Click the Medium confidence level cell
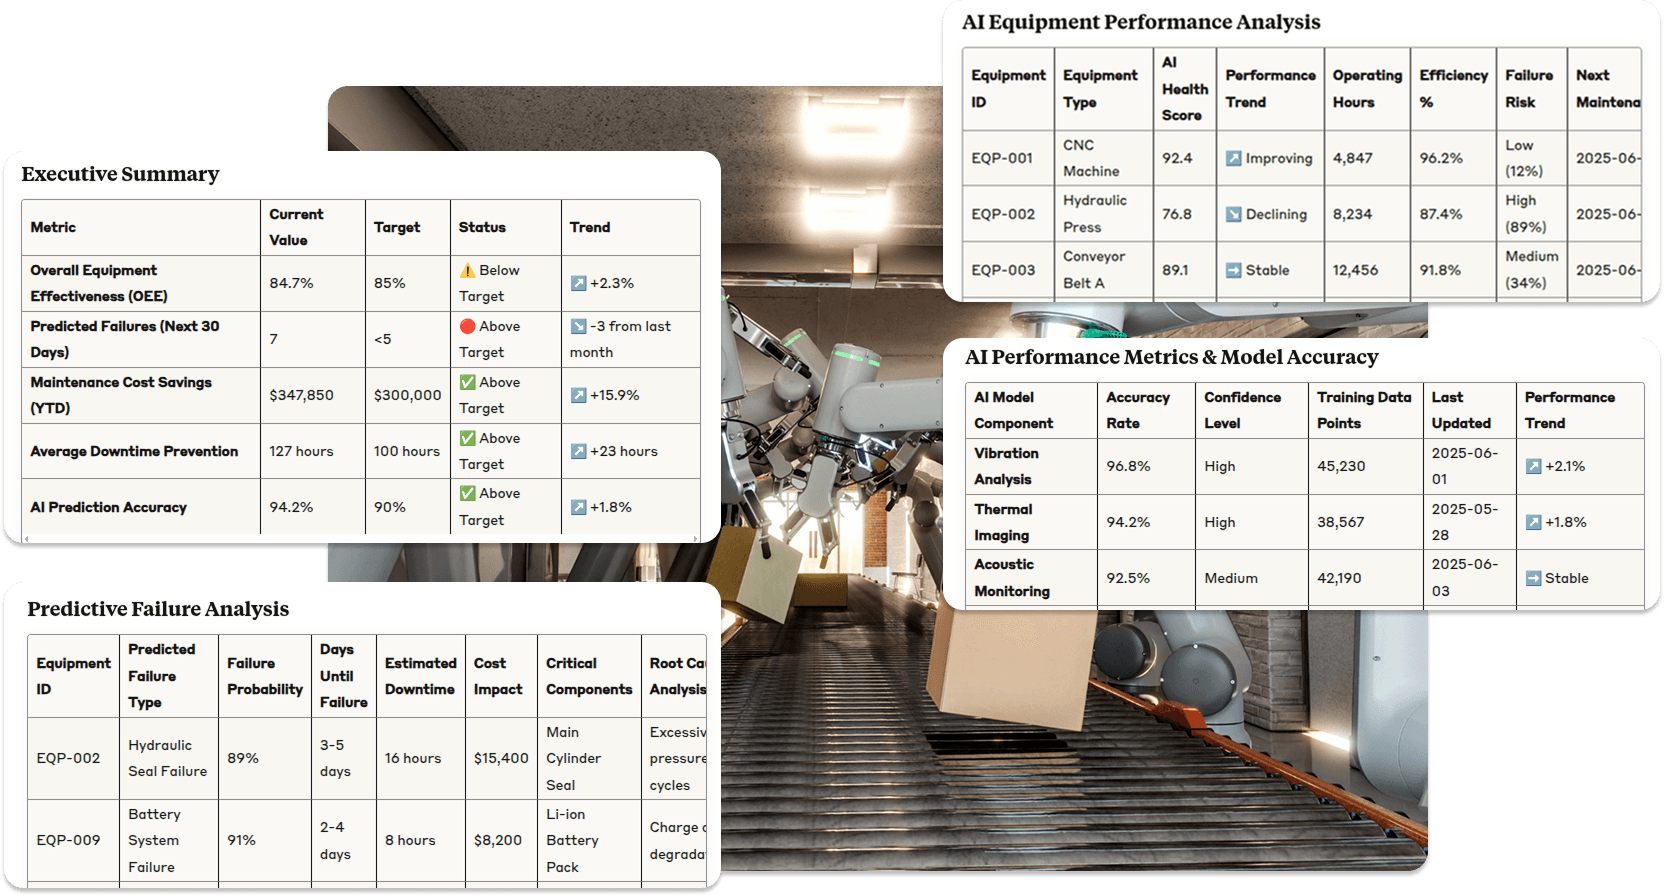The image size is (1664, 896). coord(1231,578)
